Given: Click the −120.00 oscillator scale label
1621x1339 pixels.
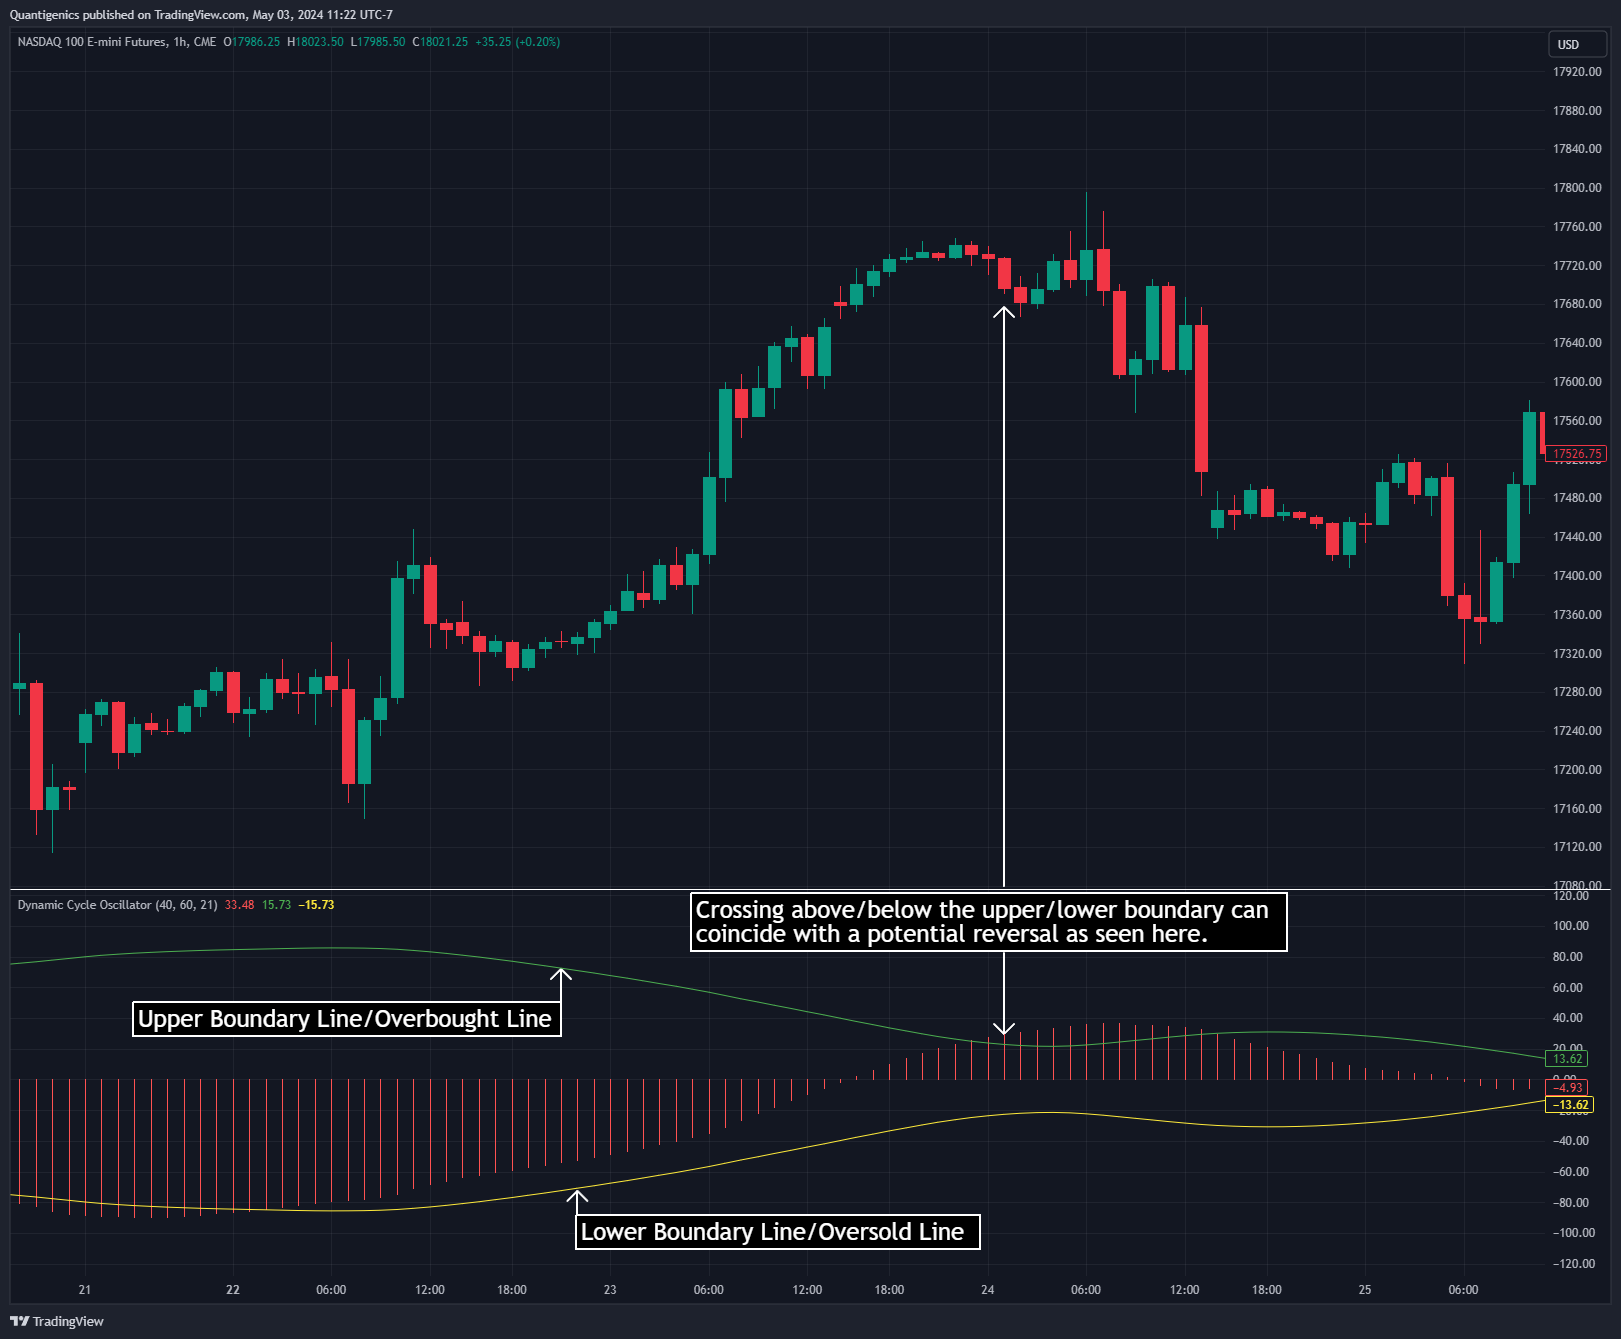Looking at the screenshot, I should point(1574,1264).
